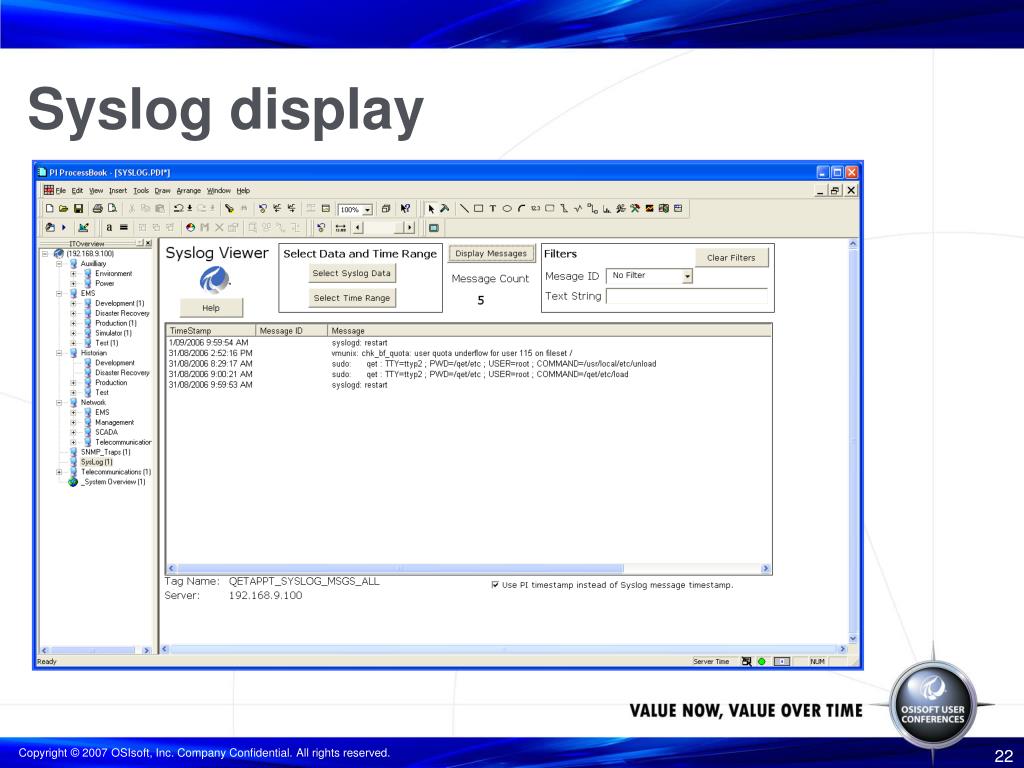Click the context Help arrow-question icon
Viewport: 1024px width, 768px height.
click(x=406, y=209)
